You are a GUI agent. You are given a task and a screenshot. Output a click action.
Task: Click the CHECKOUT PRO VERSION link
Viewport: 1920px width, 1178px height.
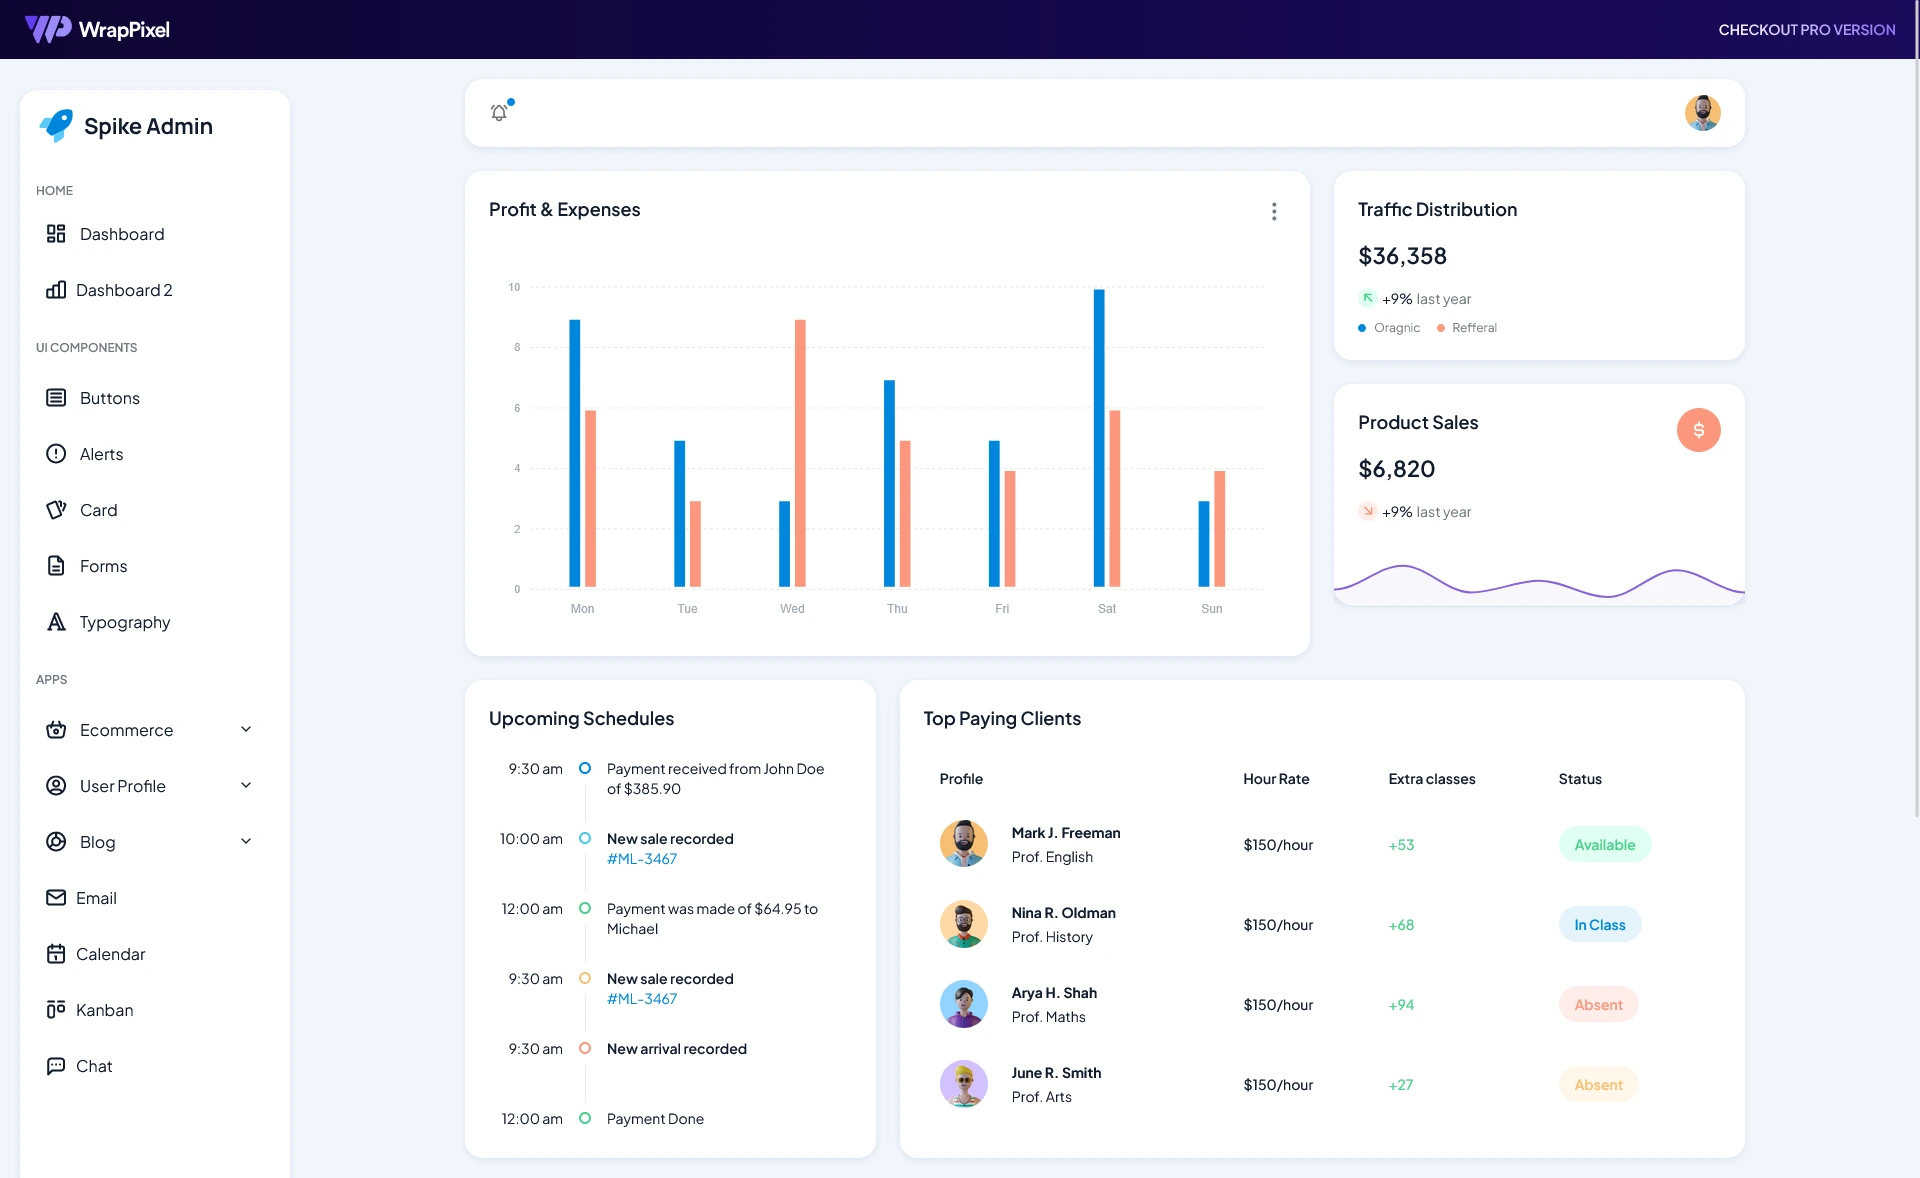[x=1807, y=30]
